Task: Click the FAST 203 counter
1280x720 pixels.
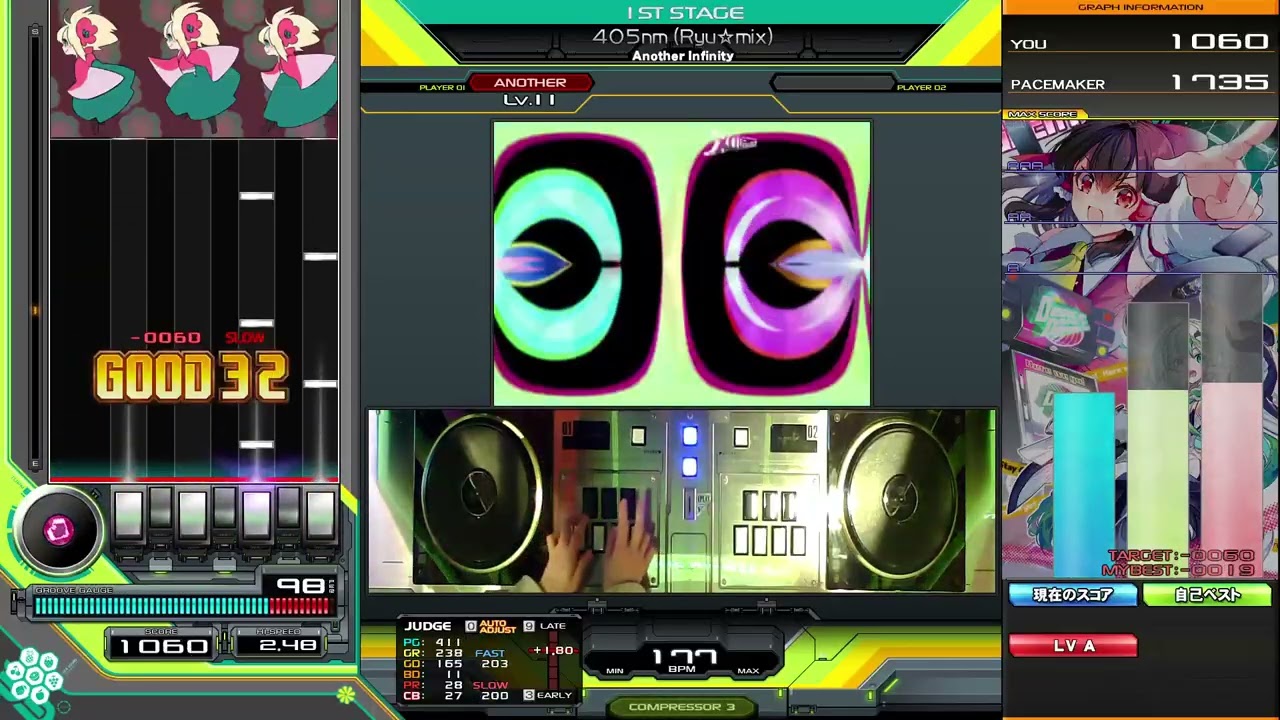Action: (x=491, y=658)
